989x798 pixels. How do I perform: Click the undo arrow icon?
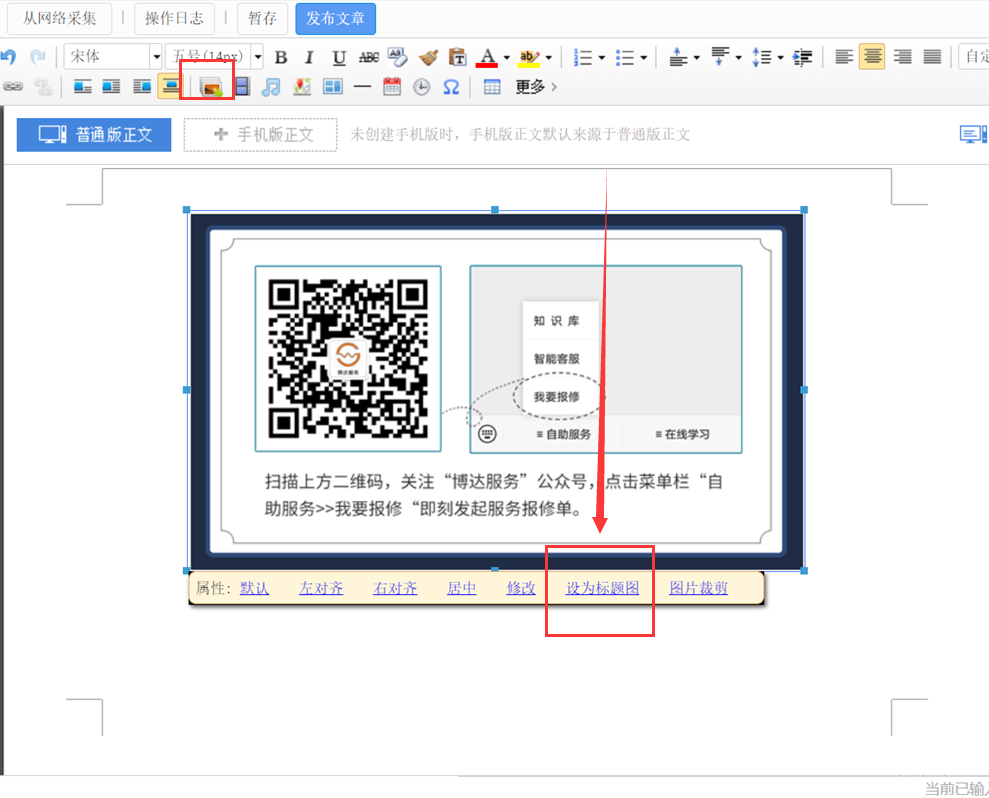click(x=8, y=57)
